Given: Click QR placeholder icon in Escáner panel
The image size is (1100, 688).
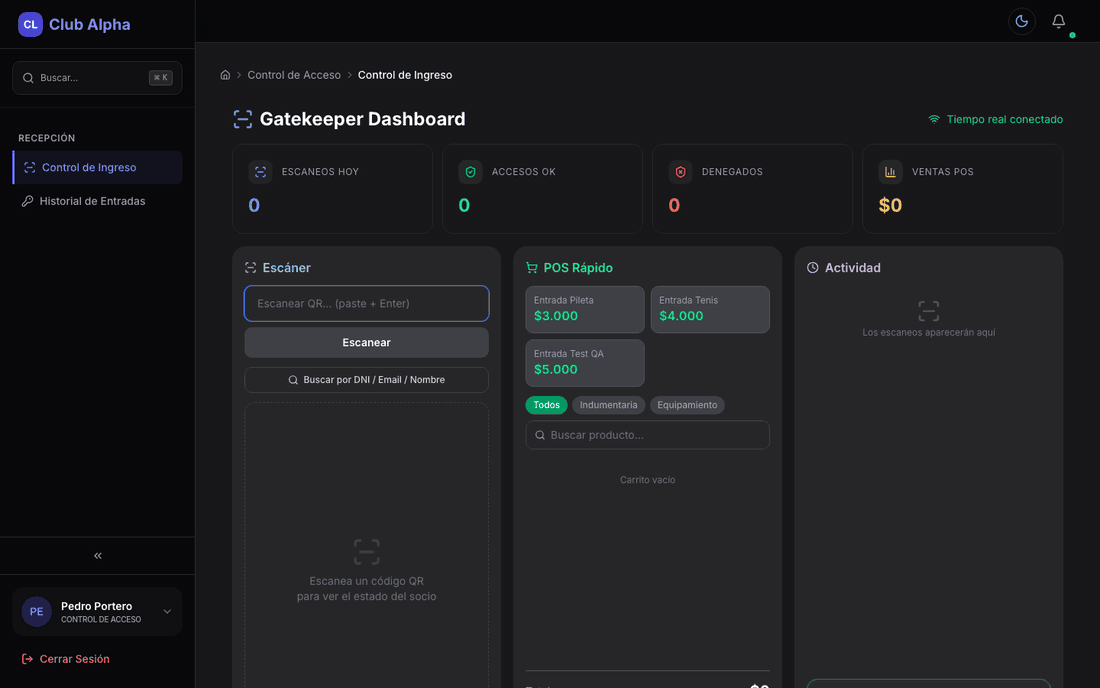Looking at the screenshot, I should point(366,552).
